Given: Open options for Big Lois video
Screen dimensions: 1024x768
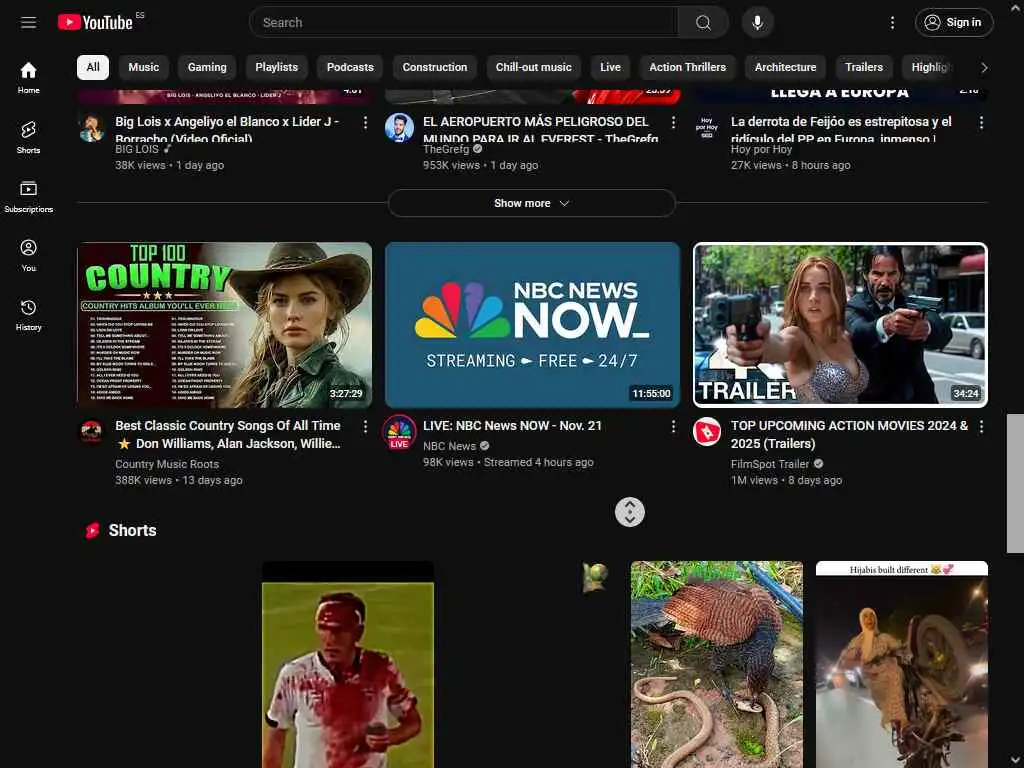Looking at the screenshot, I should [365, 123].
